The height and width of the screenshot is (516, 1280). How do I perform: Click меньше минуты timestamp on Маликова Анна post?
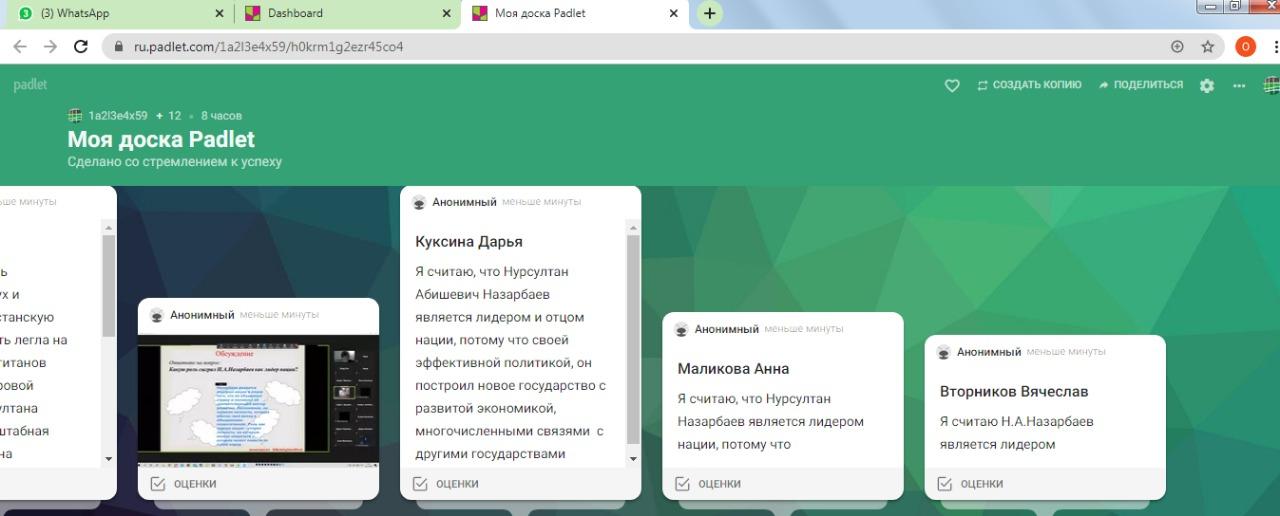[x=804, y=329]
